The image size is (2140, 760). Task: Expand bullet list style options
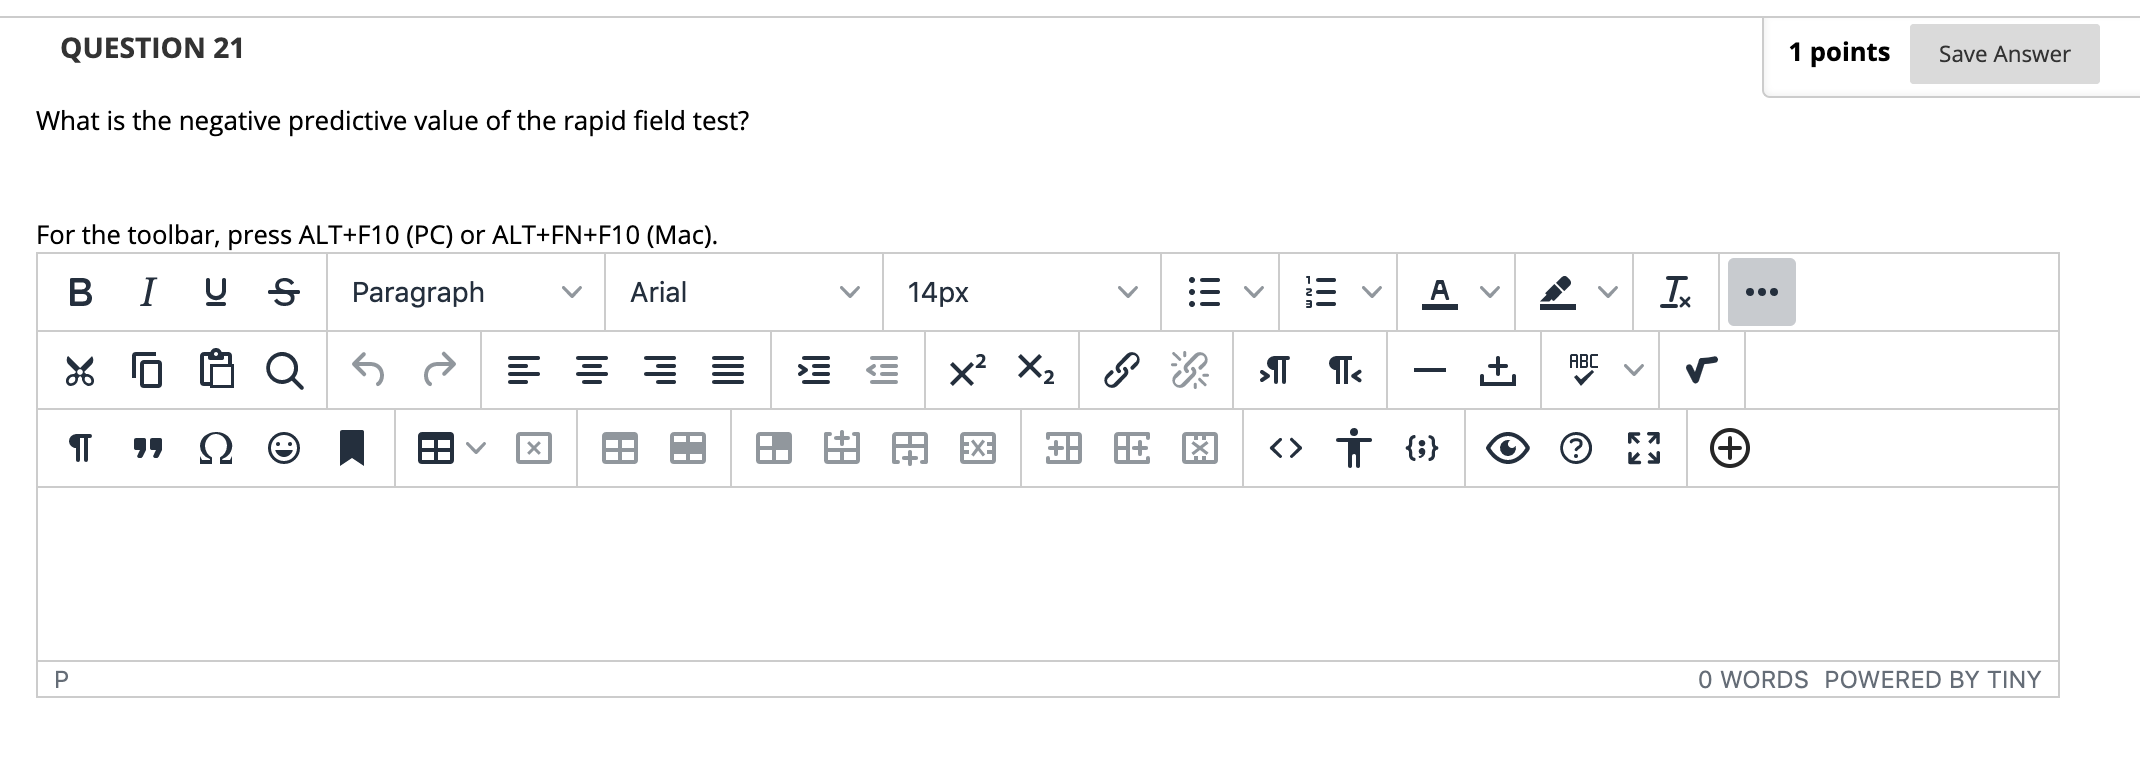(1253, 292)
